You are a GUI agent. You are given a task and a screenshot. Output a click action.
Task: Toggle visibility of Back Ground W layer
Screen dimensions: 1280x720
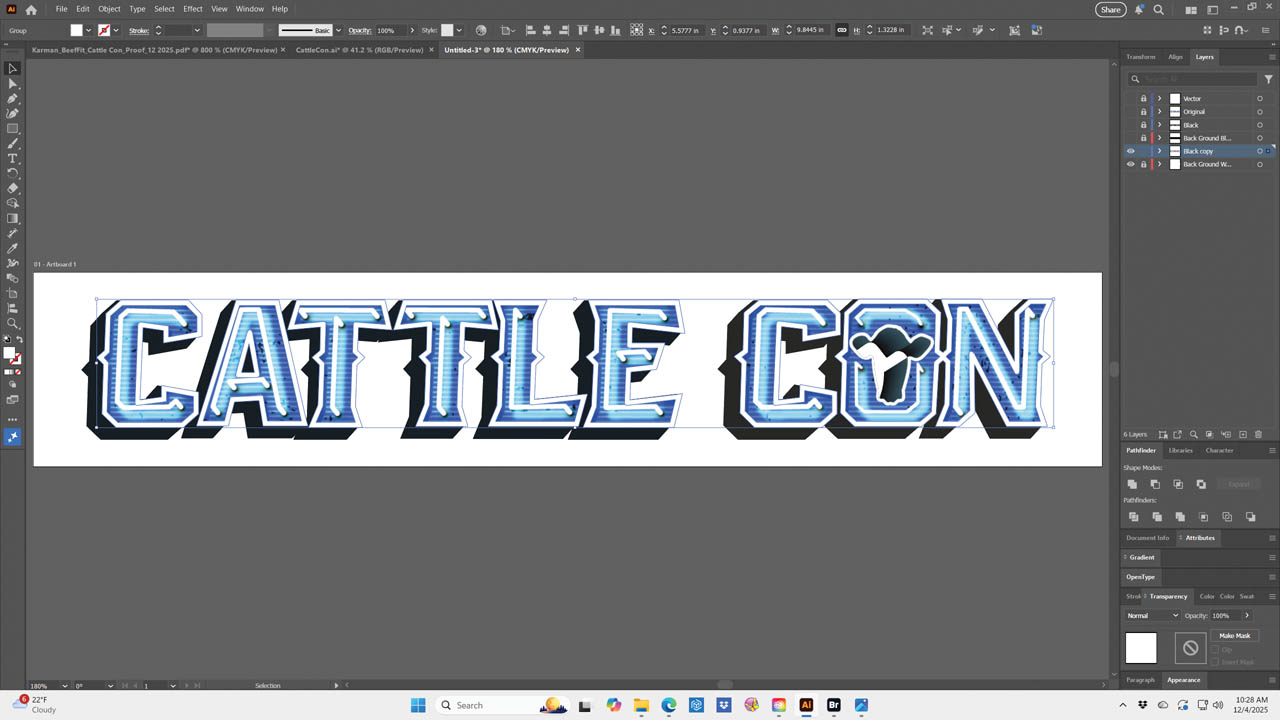(1131, 164)
